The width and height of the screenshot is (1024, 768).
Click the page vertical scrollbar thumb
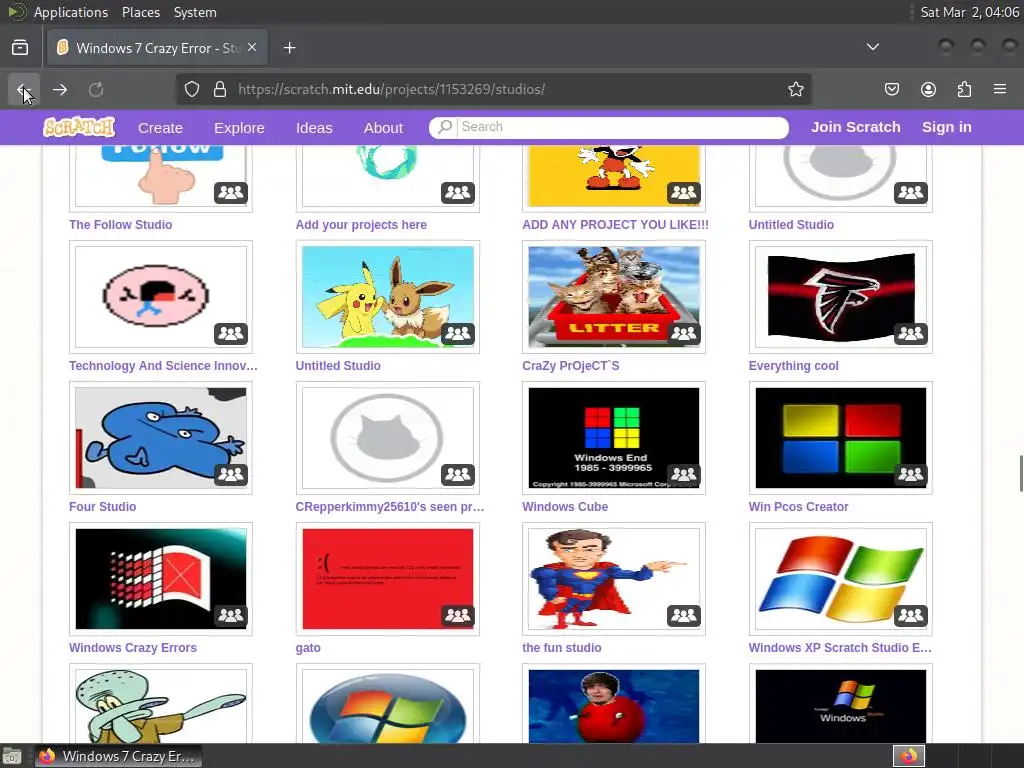(1020, 473)
